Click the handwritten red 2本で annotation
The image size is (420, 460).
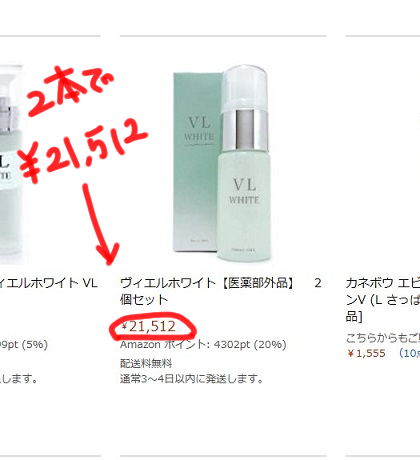(71, 90)
